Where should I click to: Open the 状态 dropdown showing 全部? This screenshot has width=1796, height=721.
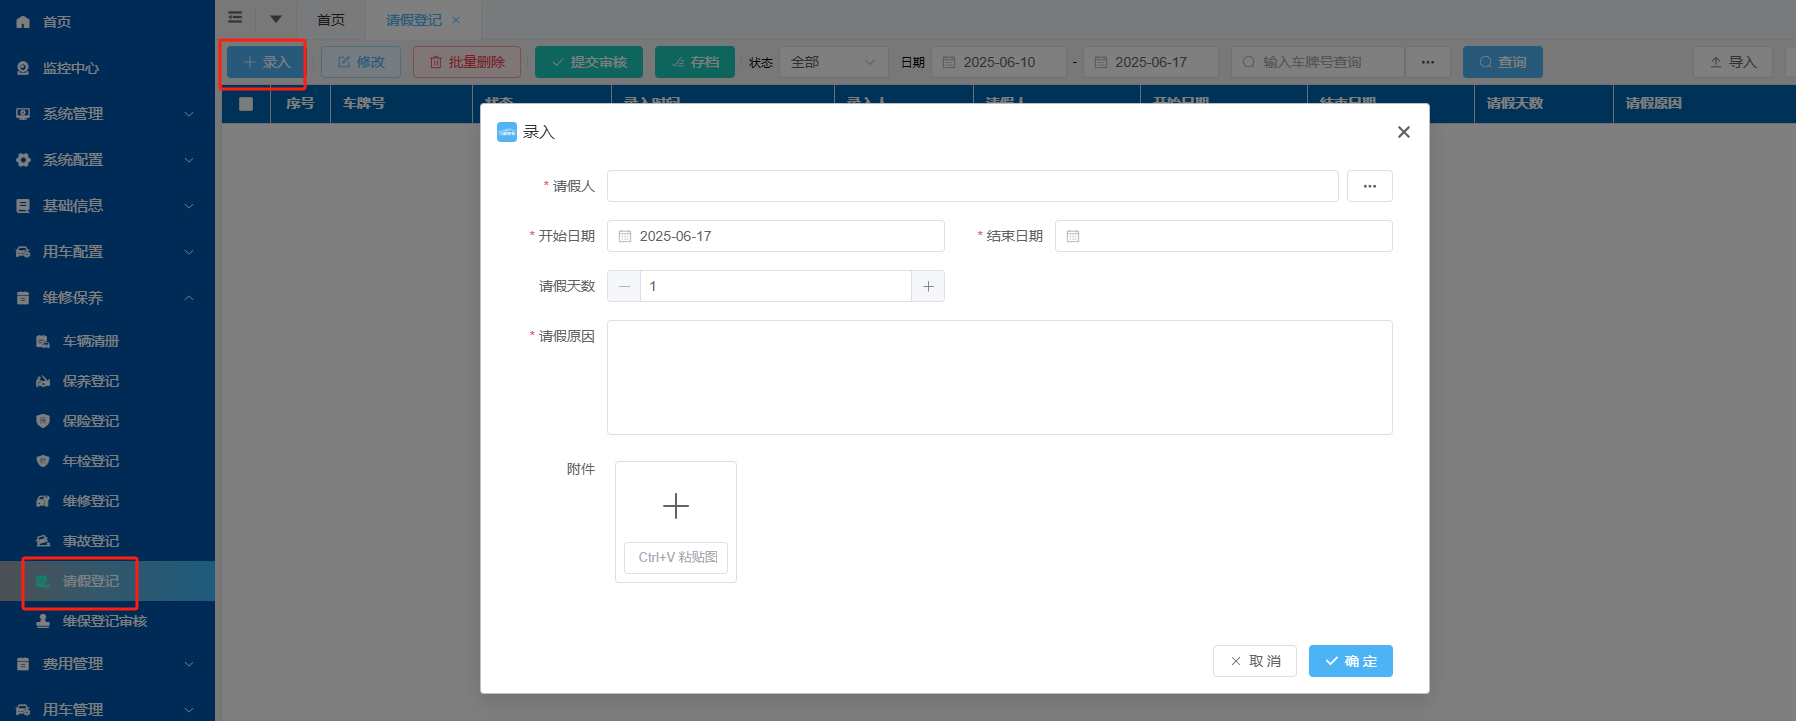coord(832,62)
